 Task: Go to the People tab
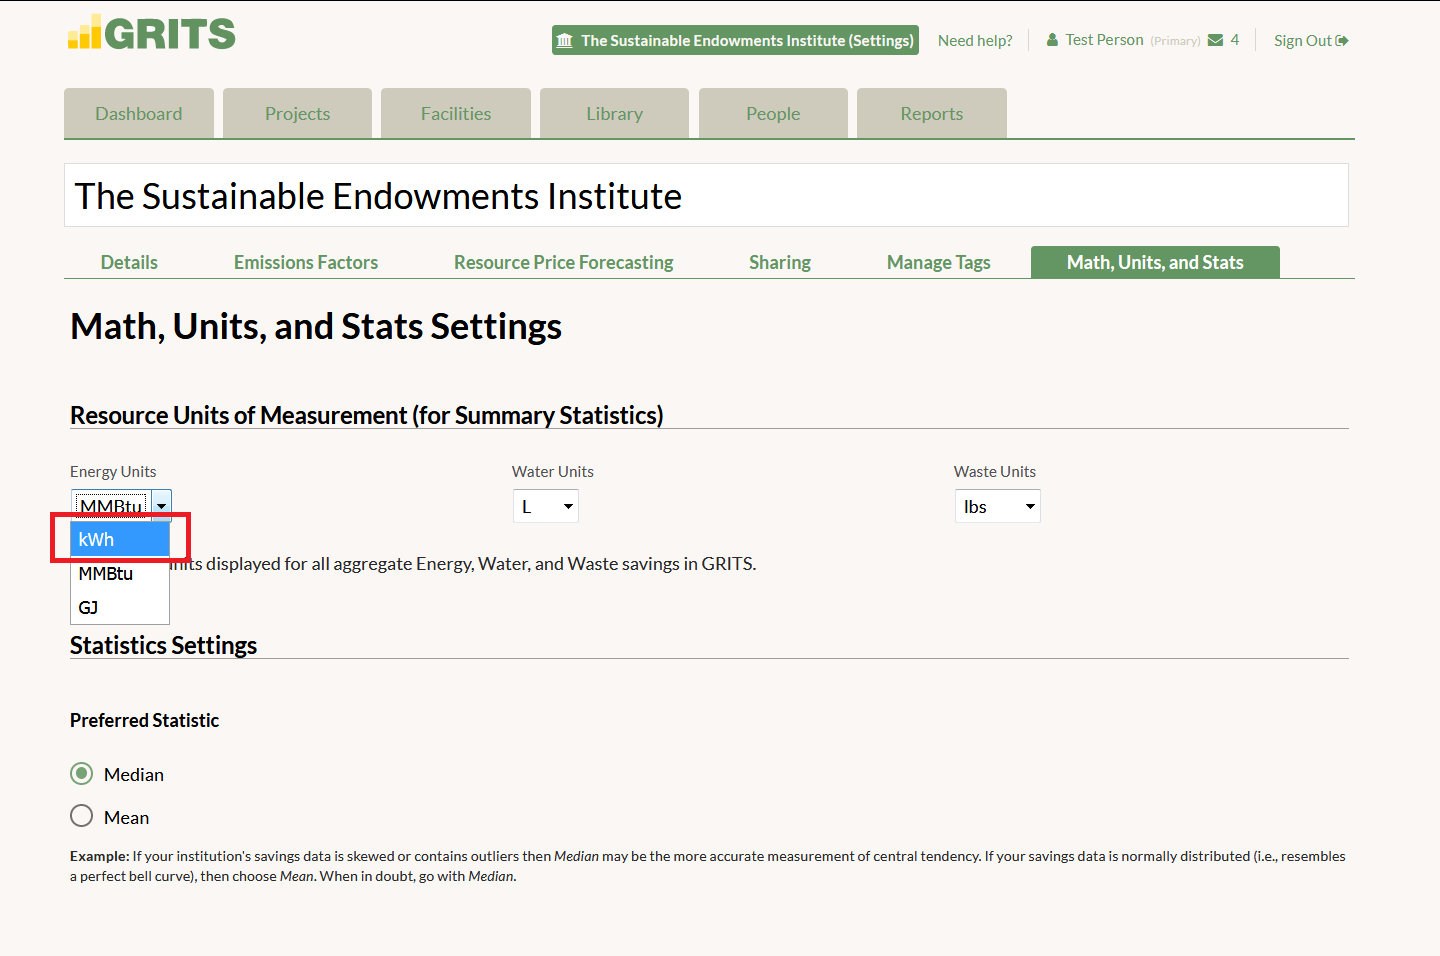(773, 113)
